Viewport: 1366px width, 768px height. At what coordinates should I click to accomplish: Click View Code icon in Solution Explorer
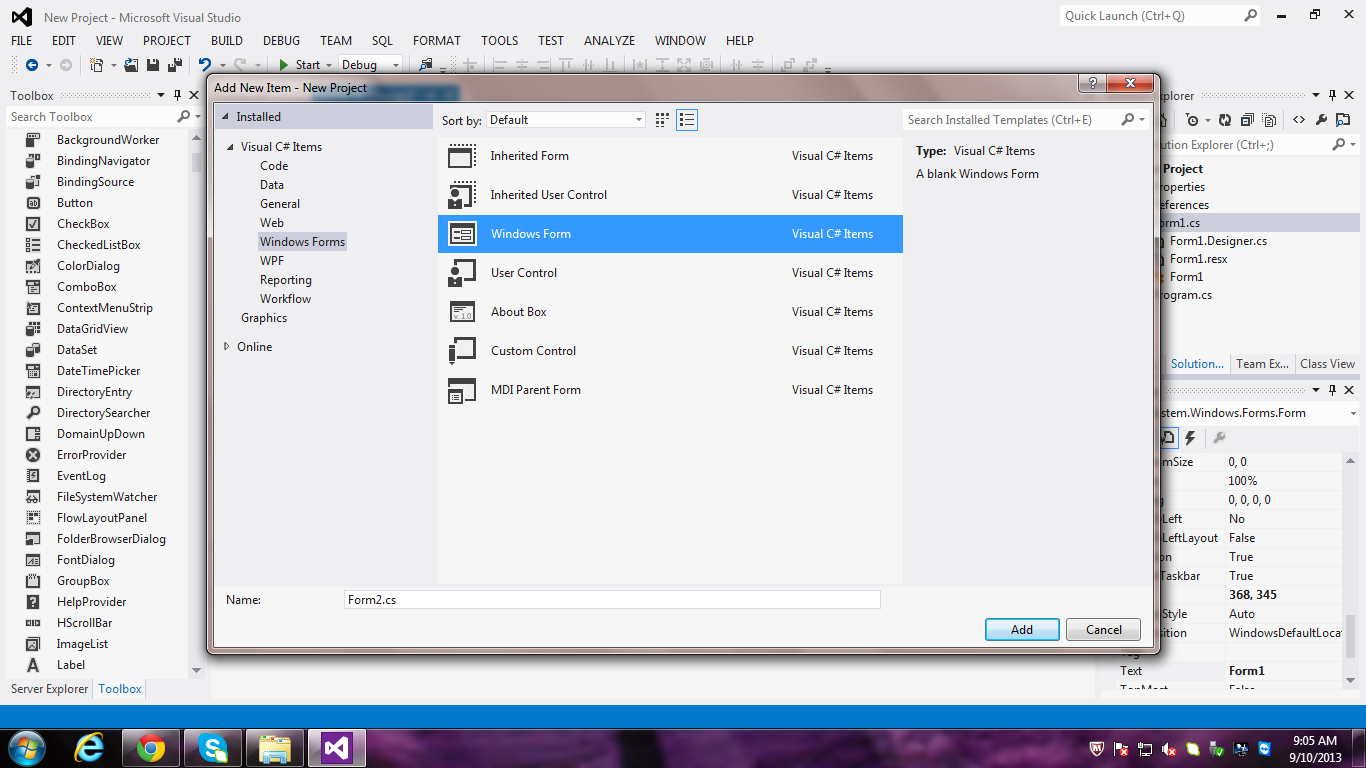coord(1299,120)
